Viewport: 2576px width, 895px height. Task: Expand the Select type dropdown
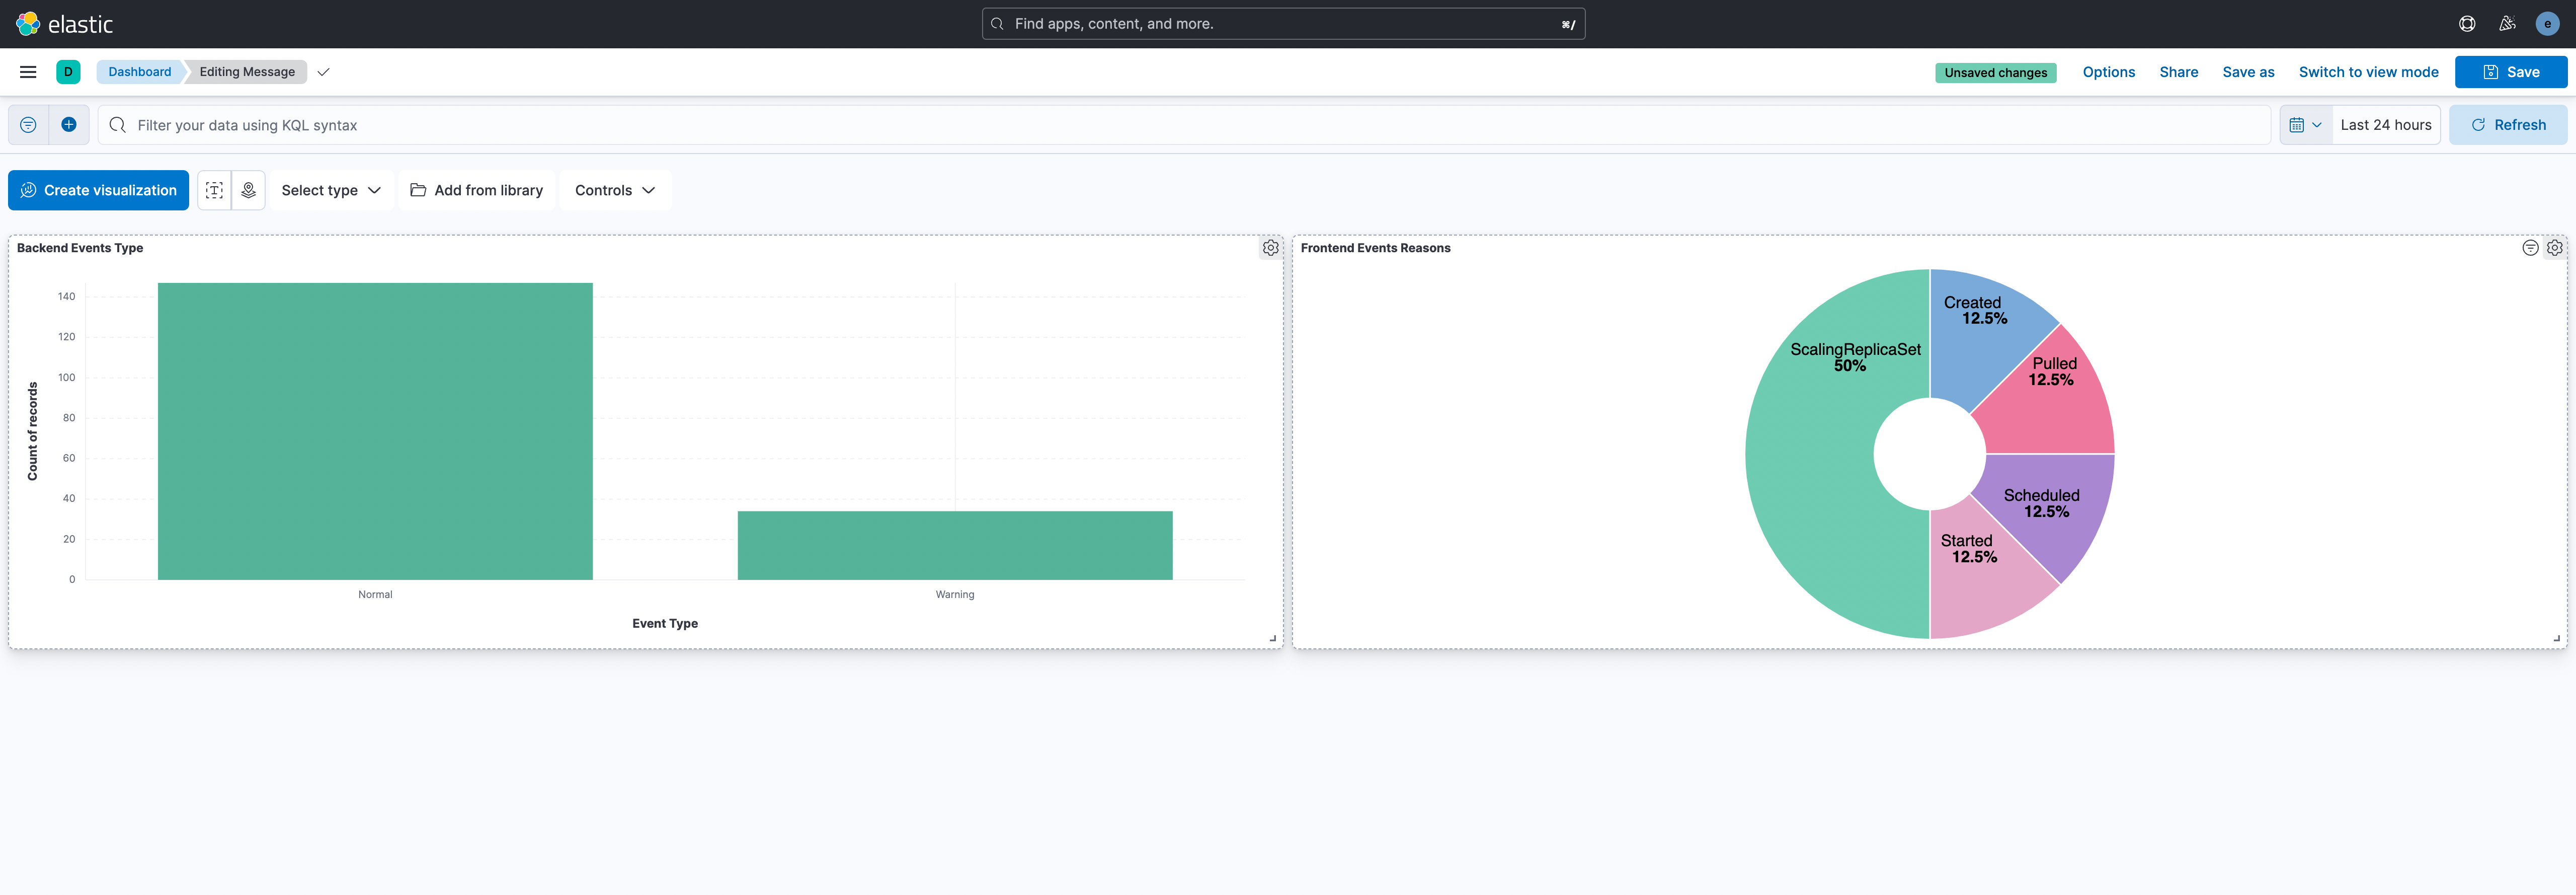coord(331,190)
